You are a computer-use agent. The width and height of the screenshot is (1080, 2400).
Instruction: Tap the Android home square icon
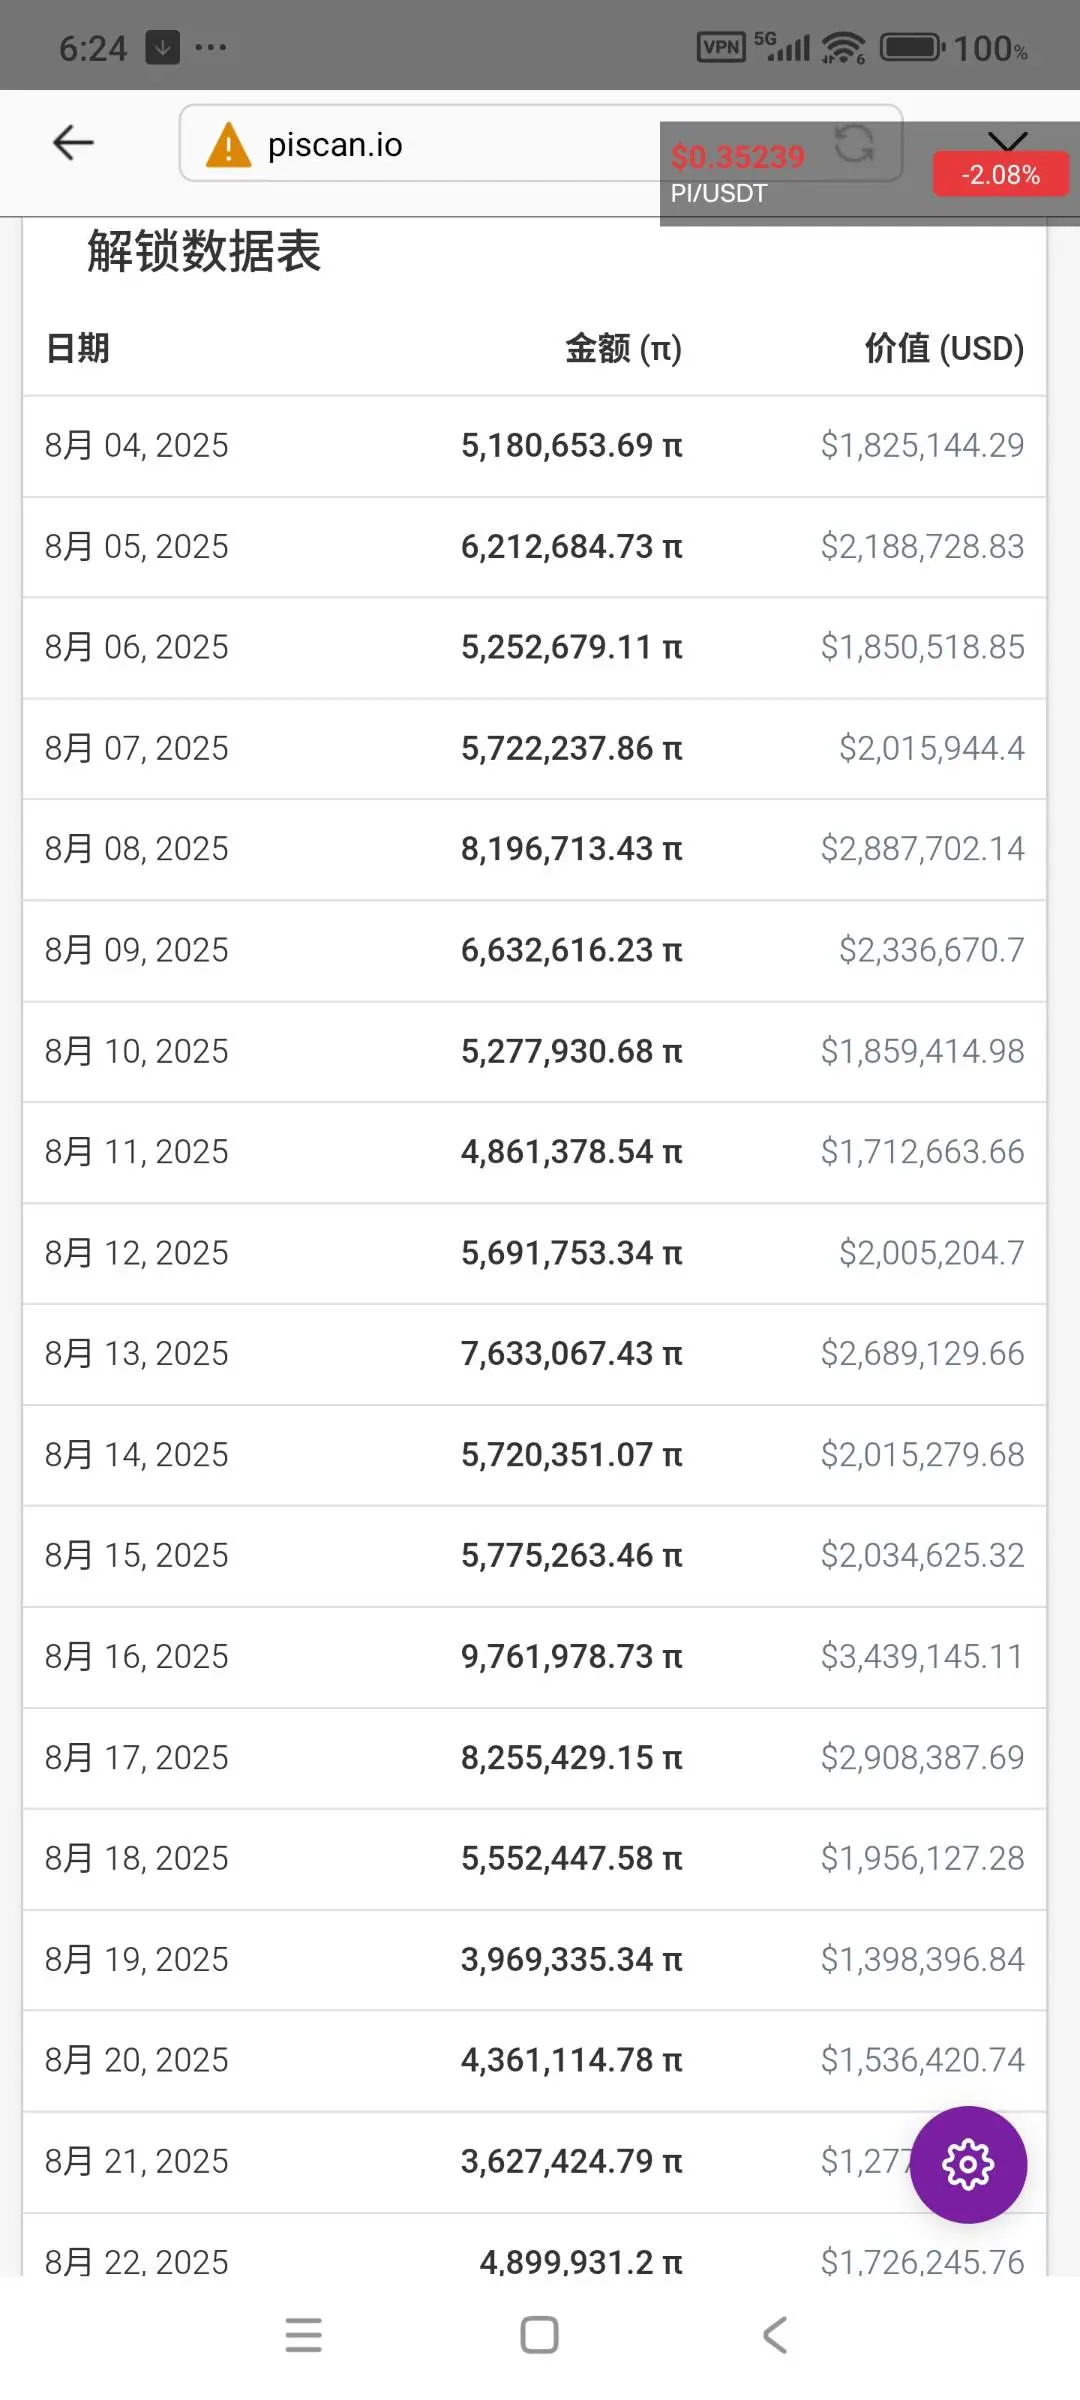539,2335
